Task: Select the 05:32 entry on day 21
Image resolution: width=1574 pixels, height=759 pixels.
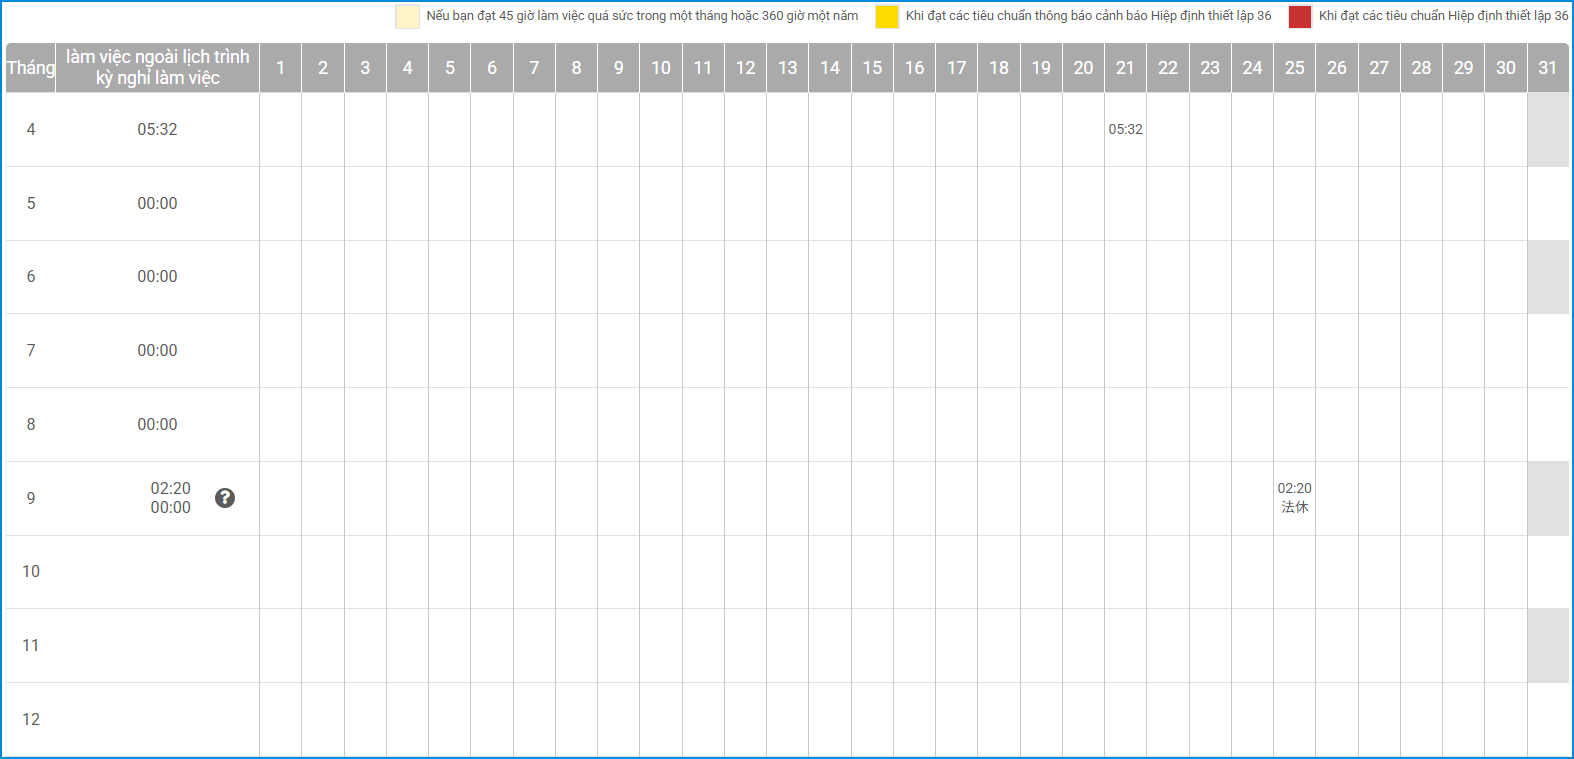Action: pyautogui.click(x=1125, y=129)
